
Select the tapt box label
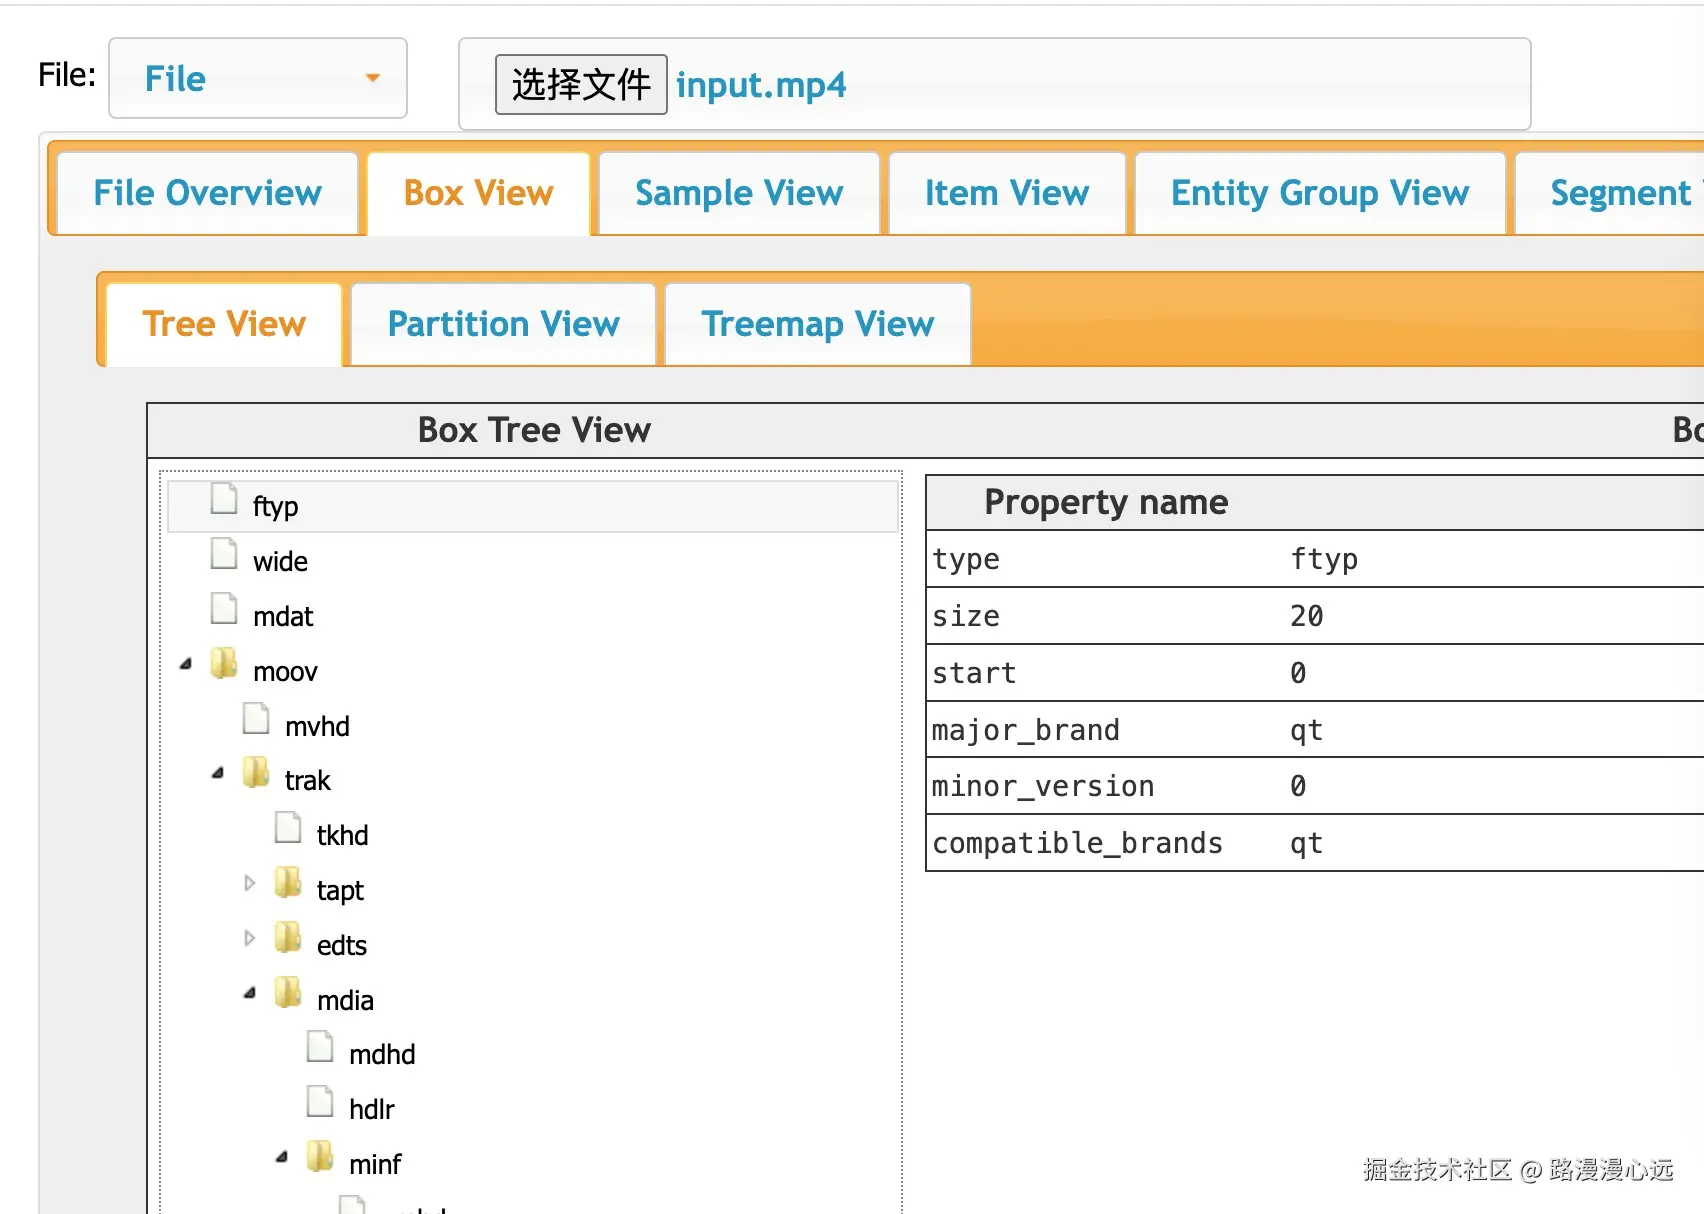tap(340, 890)
